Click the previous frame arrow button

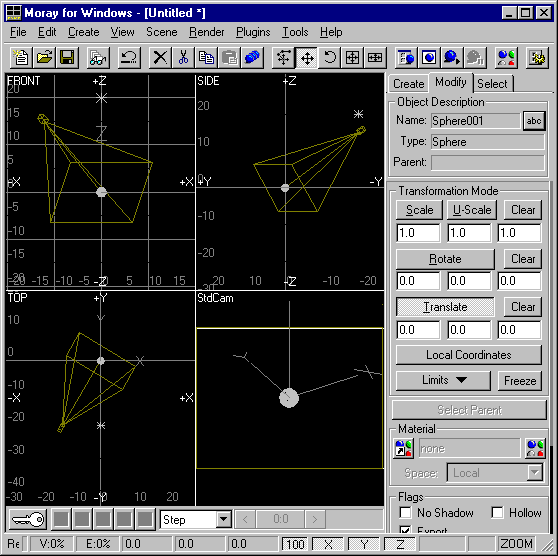[245, 519]
